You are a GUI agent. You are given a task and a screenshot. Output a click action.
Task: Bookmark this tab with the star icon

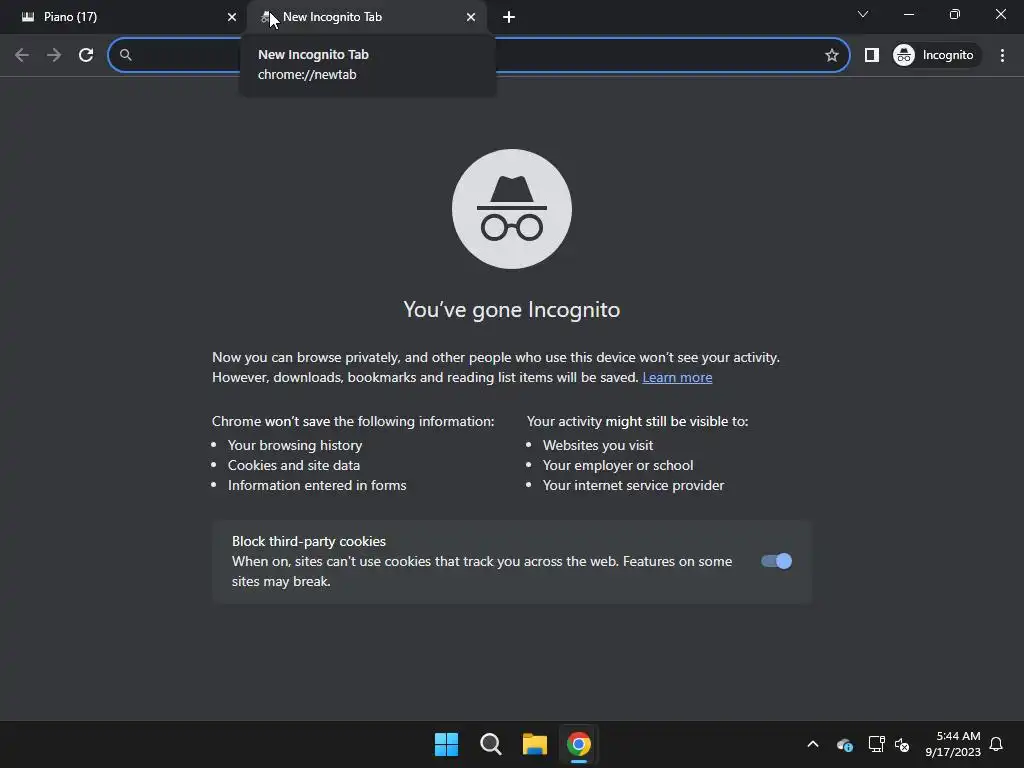pos(831,55)
